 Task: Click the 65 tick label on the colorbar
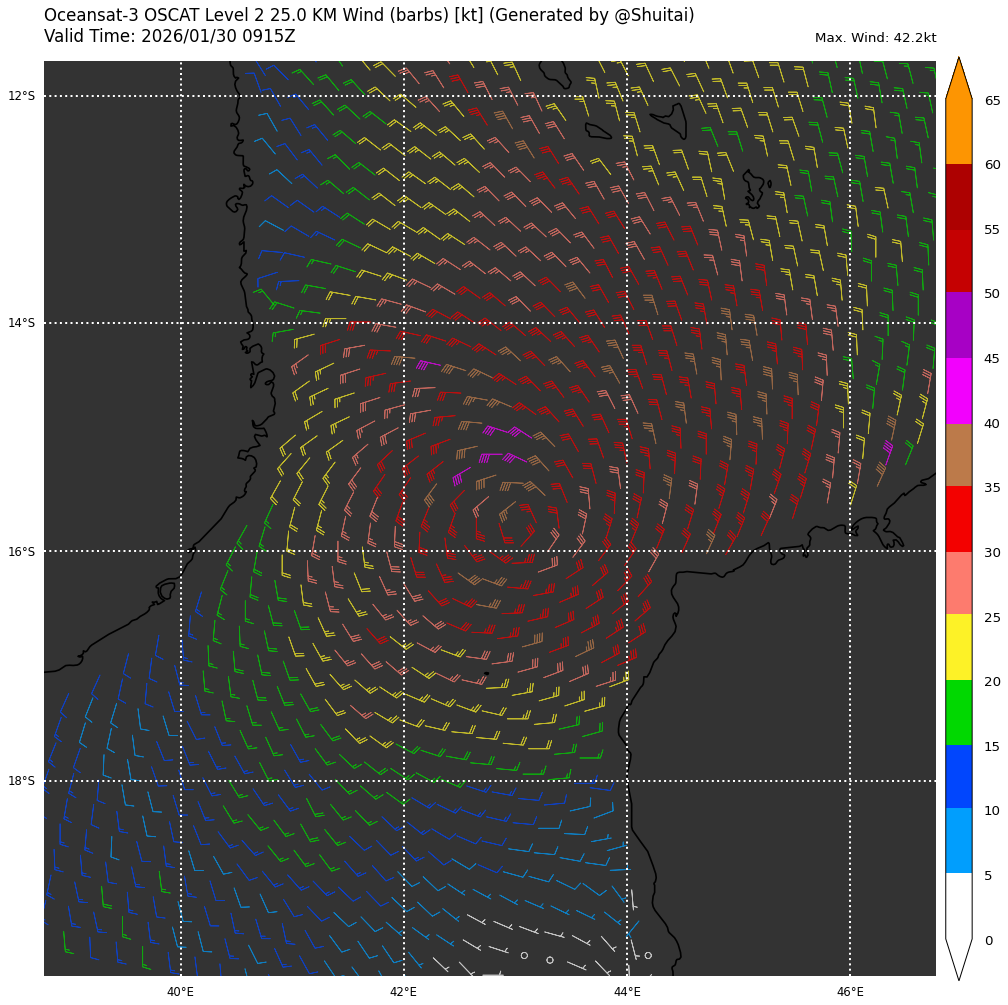[x=992, y=101]
